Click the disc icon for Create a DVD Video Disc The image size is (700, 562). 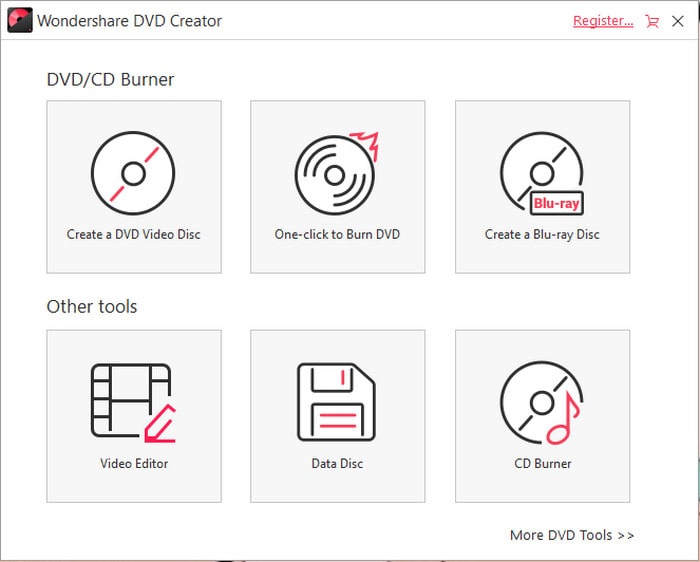(133, 173)
